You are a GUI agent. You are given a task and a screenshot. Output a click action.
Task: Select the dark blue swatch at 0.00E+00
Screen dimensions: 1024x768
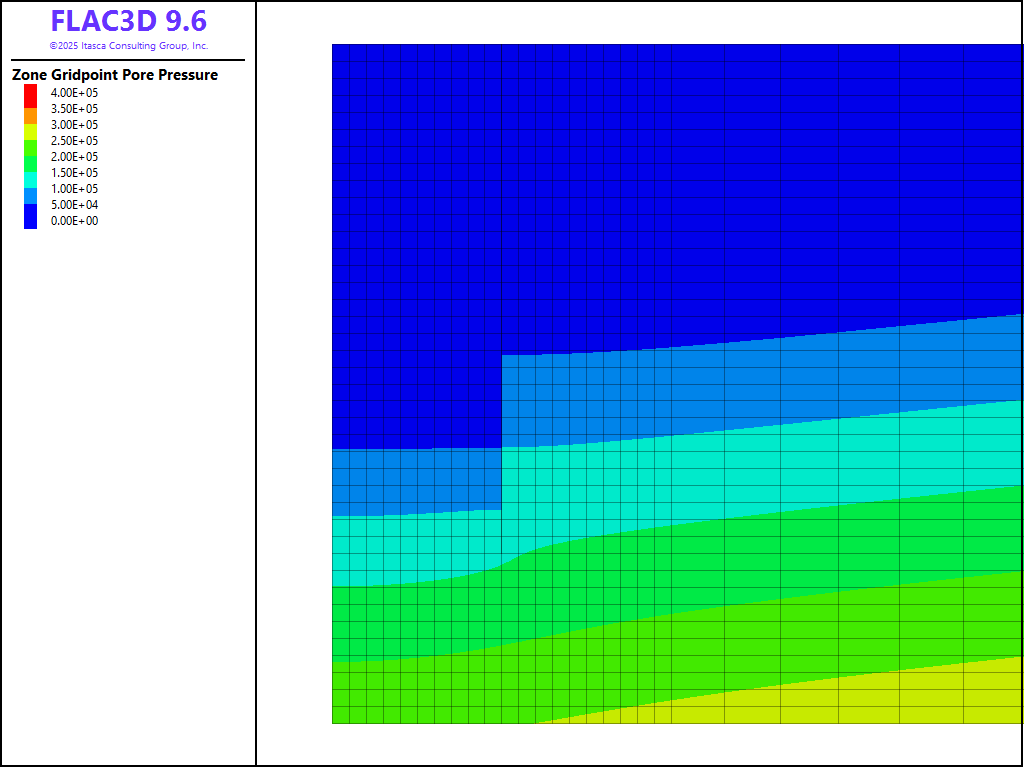(30, 217)
